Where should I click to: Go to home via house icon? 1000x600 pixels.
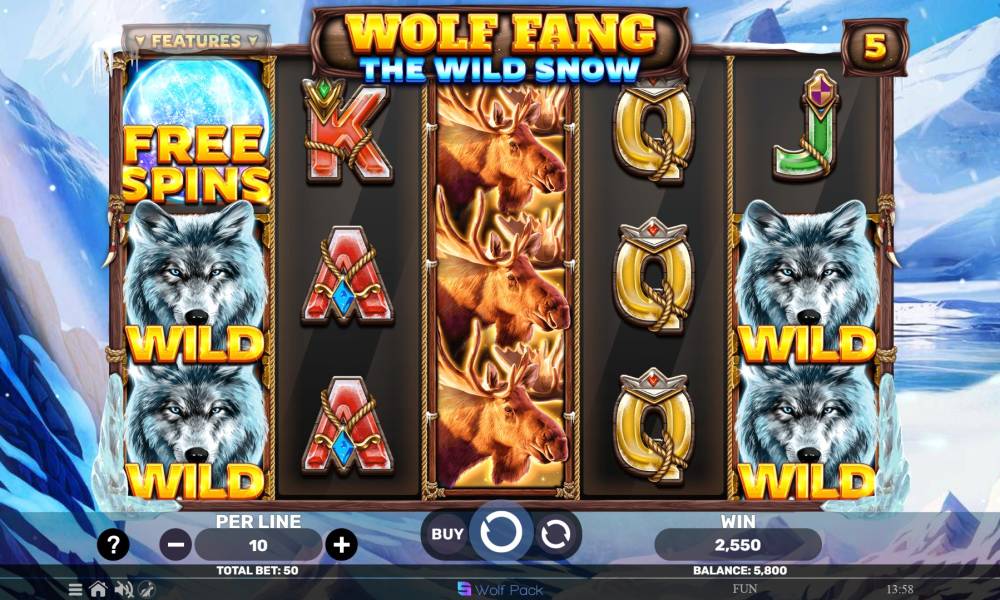98,589
